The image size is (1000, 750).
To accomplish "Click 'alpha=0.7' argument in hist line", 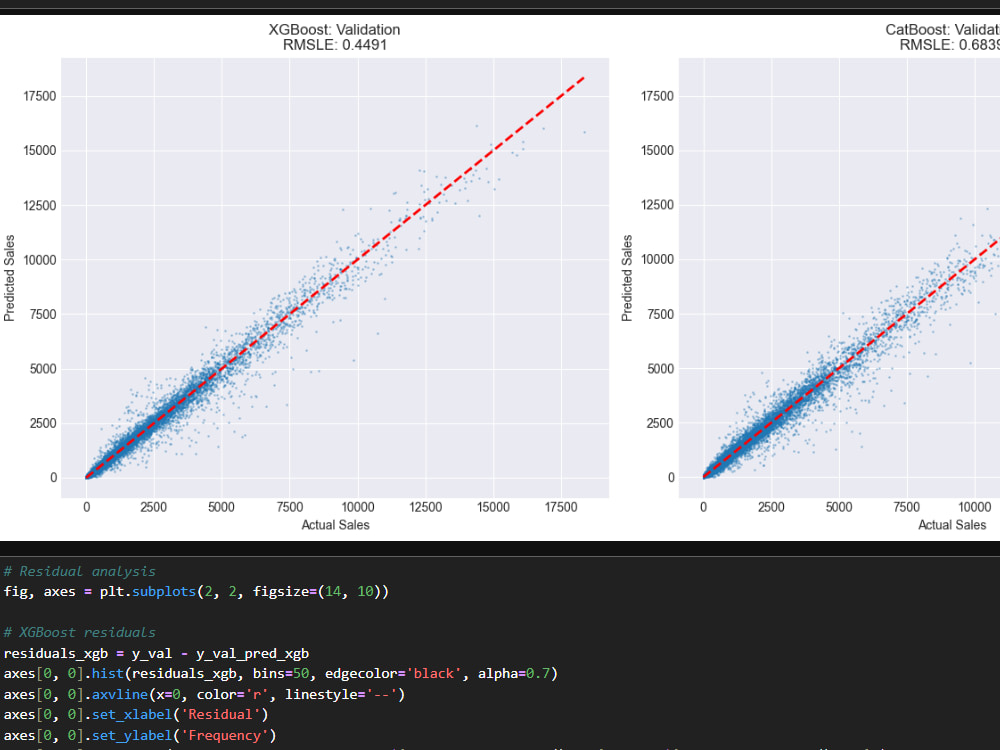I will pos(514,673).
